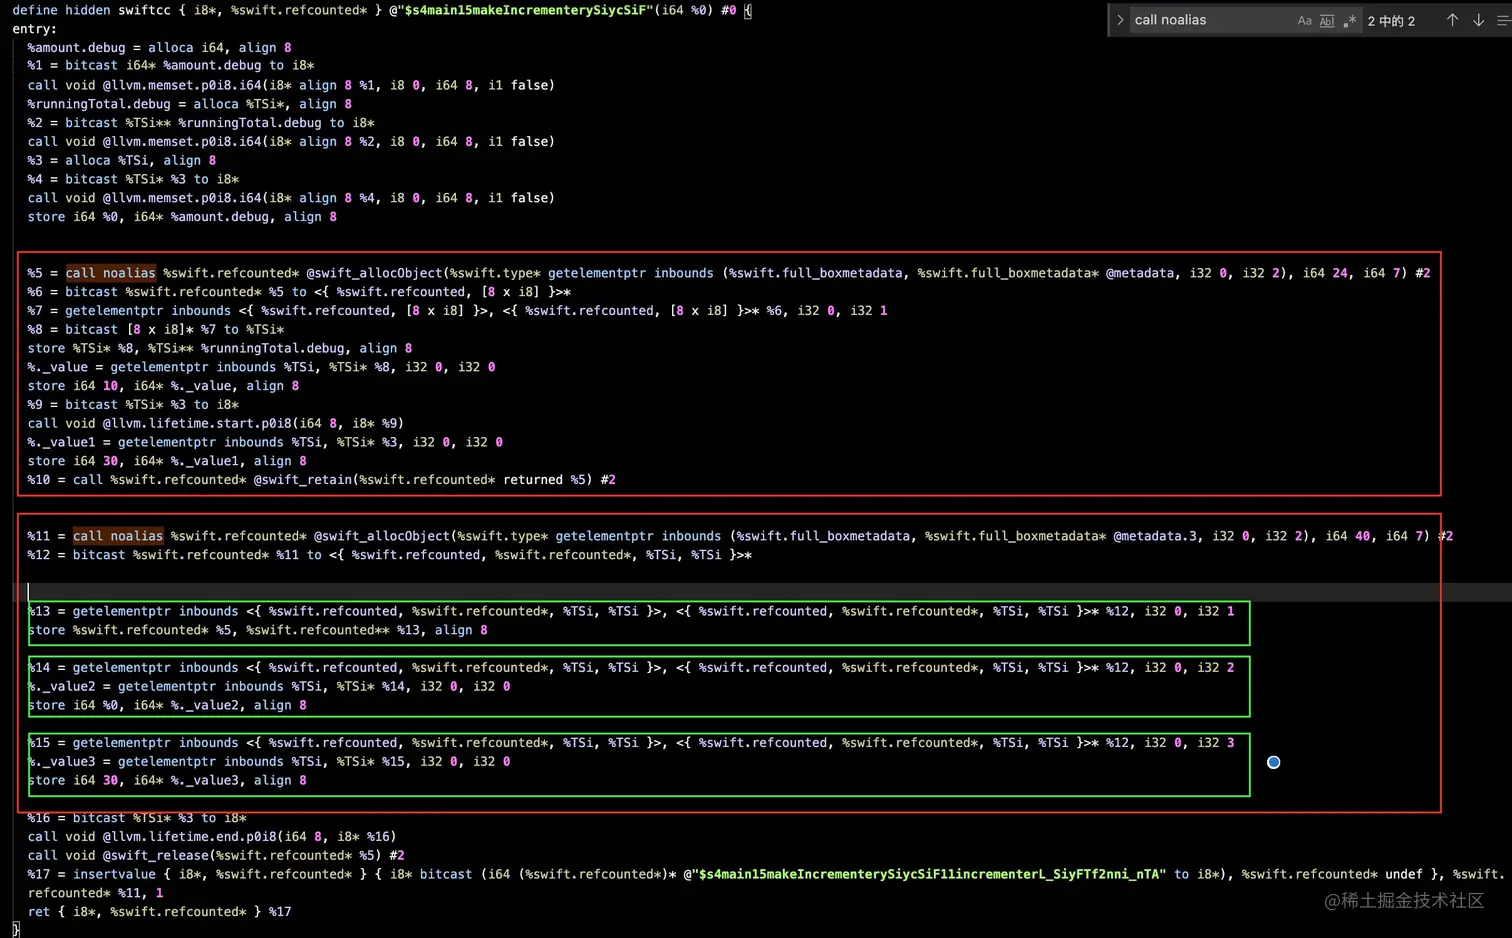
Task: Click the "%7 = getelementptr inbounds" line
Action: [457, 311]
